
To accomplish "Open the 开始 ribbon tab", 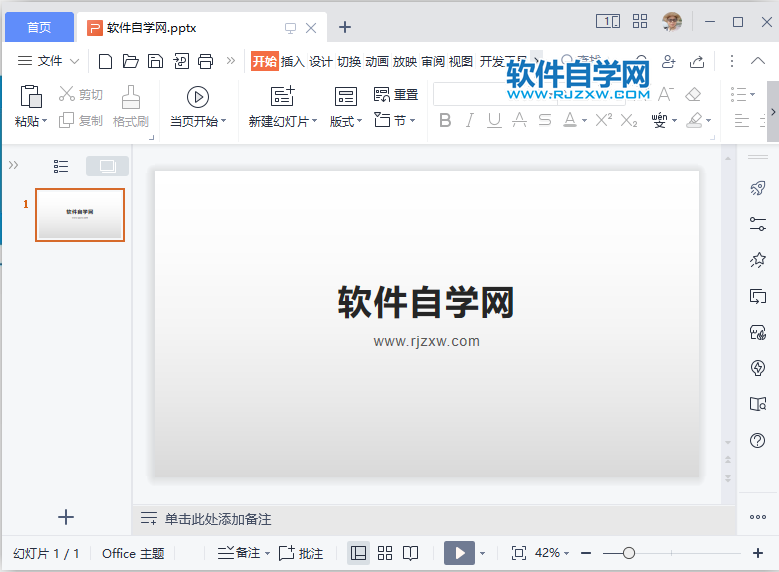I will coord(264,61).
